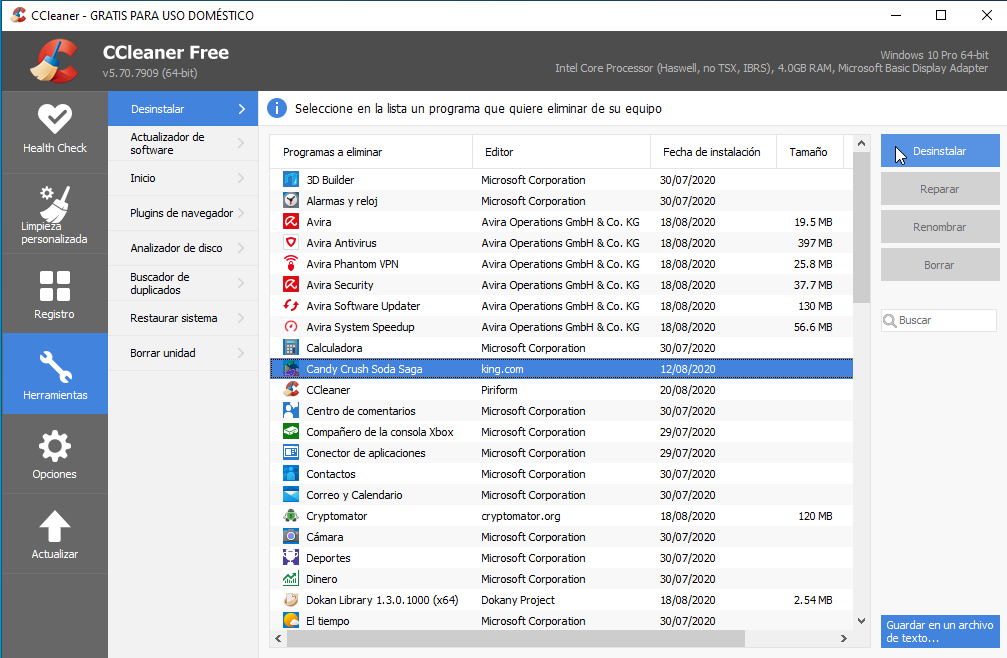Click horizontal scrollbar left arrow
The height and width of the screenshot is (658, 1007).
tap(278, 638)
